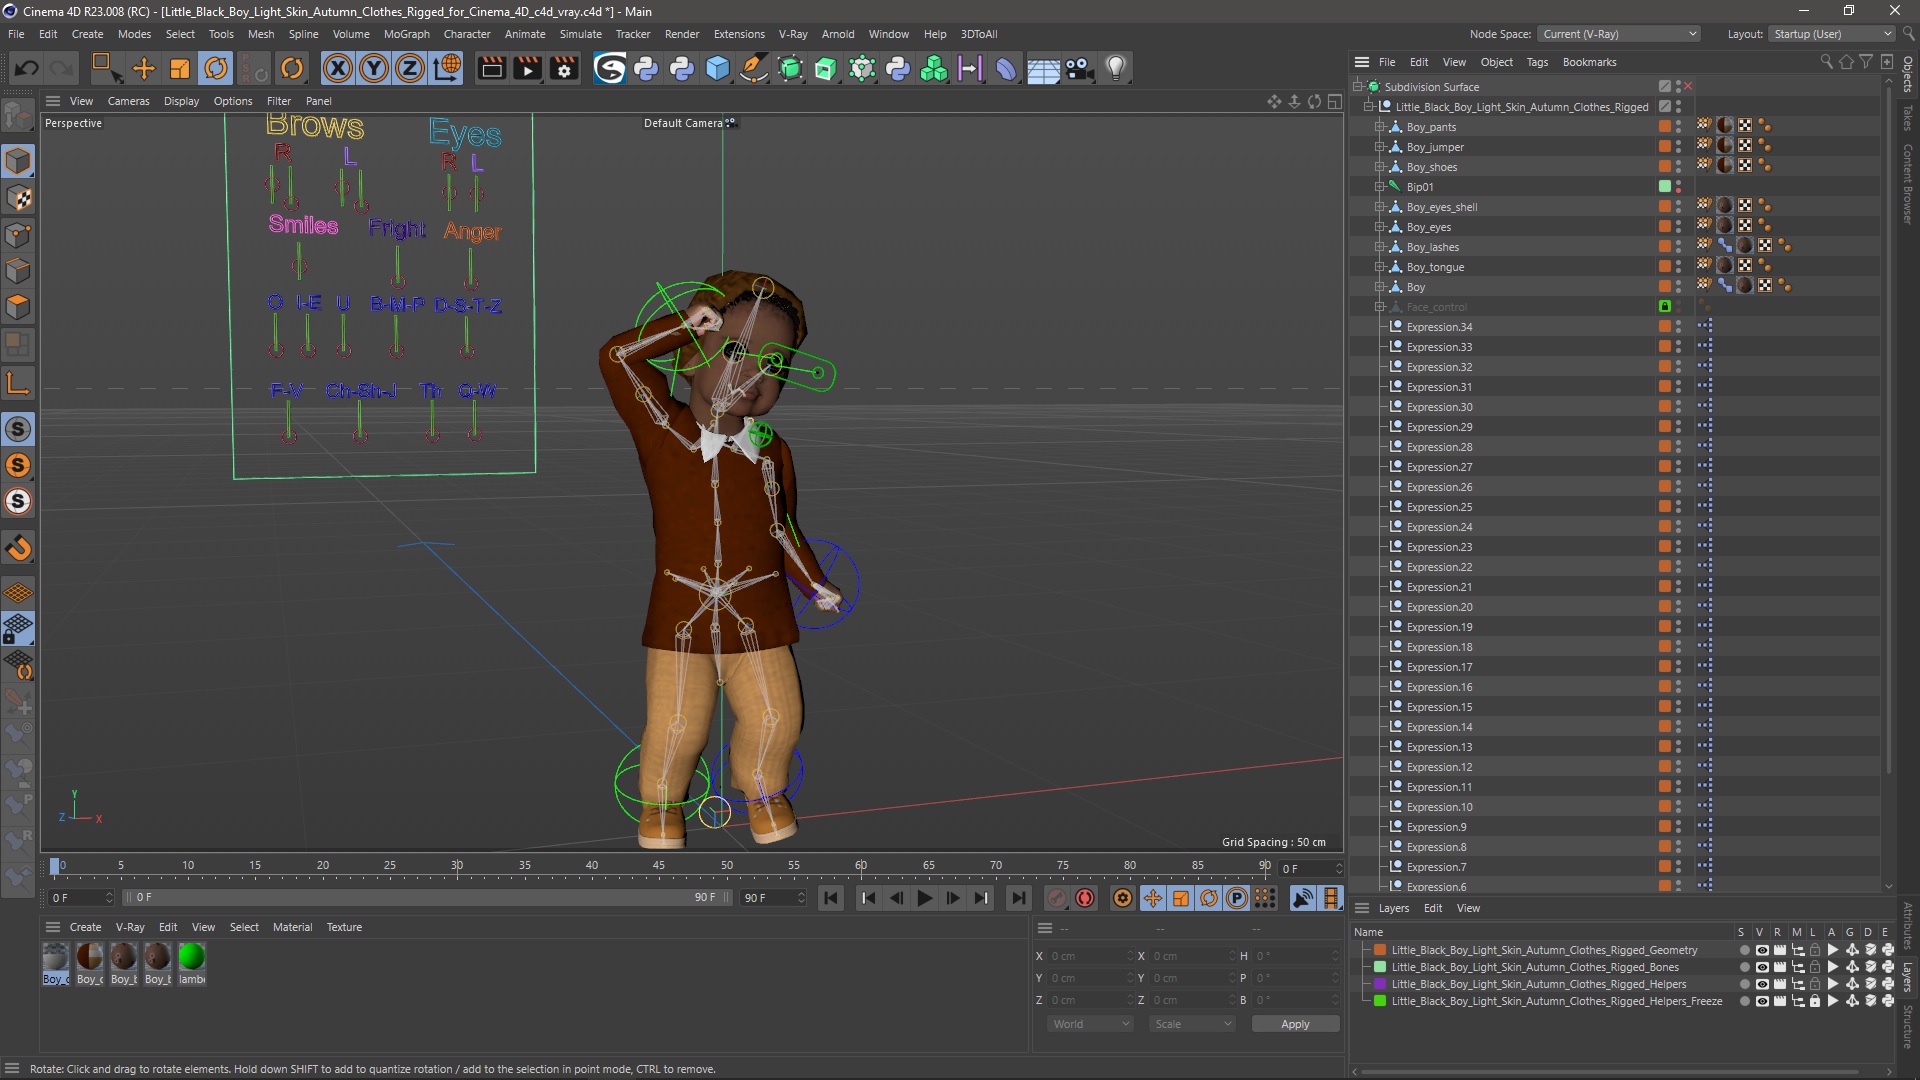Open the Objects side tab
The height and width of the screenshot is (1080, 1920).
tap(1908, 74)
